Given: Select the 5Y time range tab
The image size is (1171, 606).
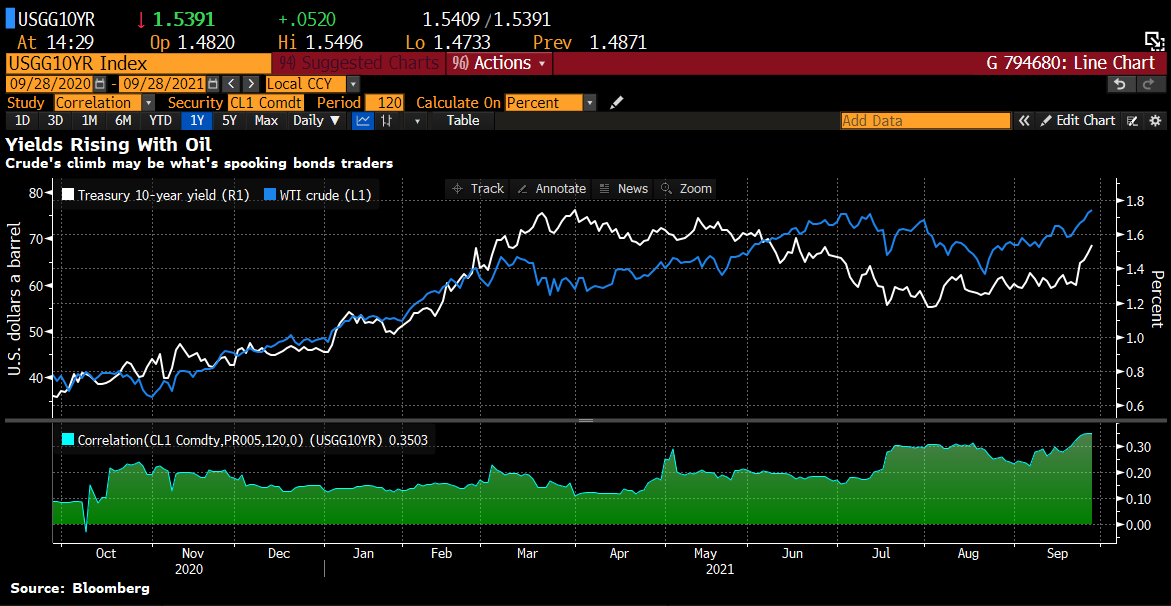Looking at the screenshot, I should (x=229, y=121).
